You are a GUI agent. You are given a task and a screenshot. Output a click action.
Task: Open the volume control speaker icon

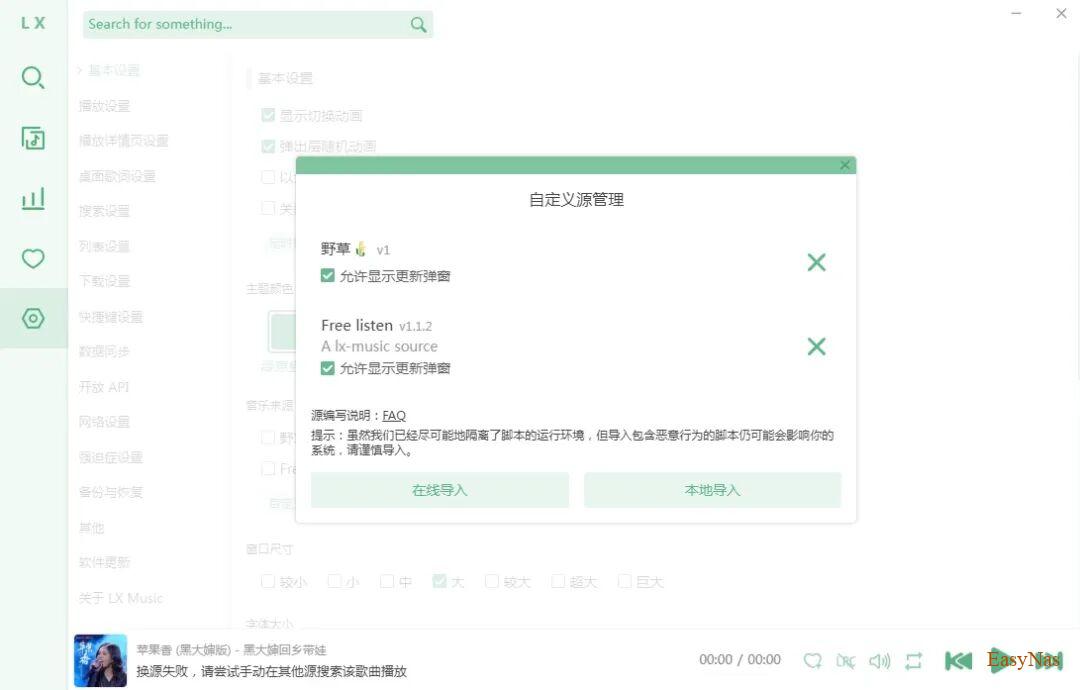pyautogui.click(x=880, y=661)
